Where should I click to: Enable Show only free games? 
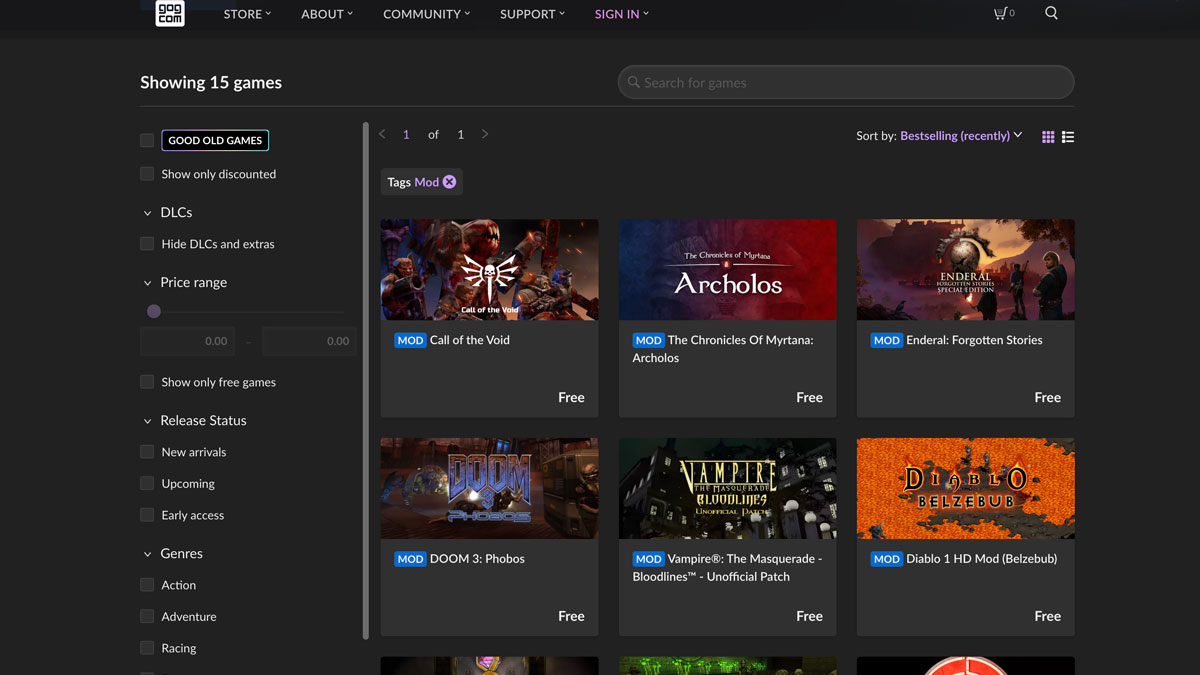[146, 381]
